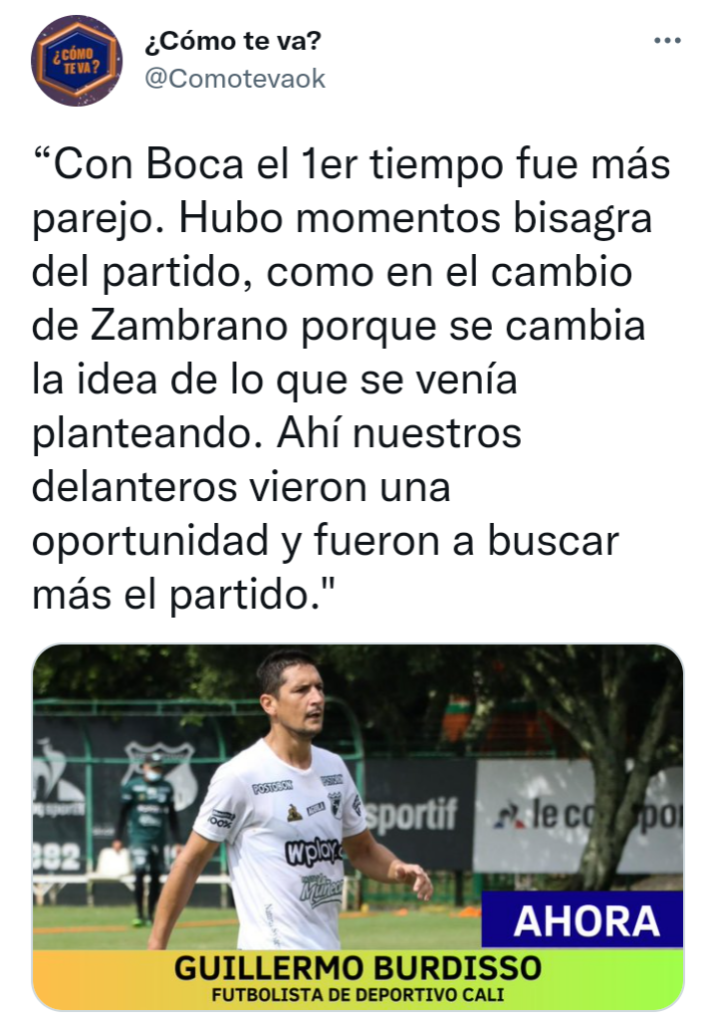716x1024 pixels.
Task: Click the Postobón logo on the jersey shoulder
Action: tap(272, 787)
